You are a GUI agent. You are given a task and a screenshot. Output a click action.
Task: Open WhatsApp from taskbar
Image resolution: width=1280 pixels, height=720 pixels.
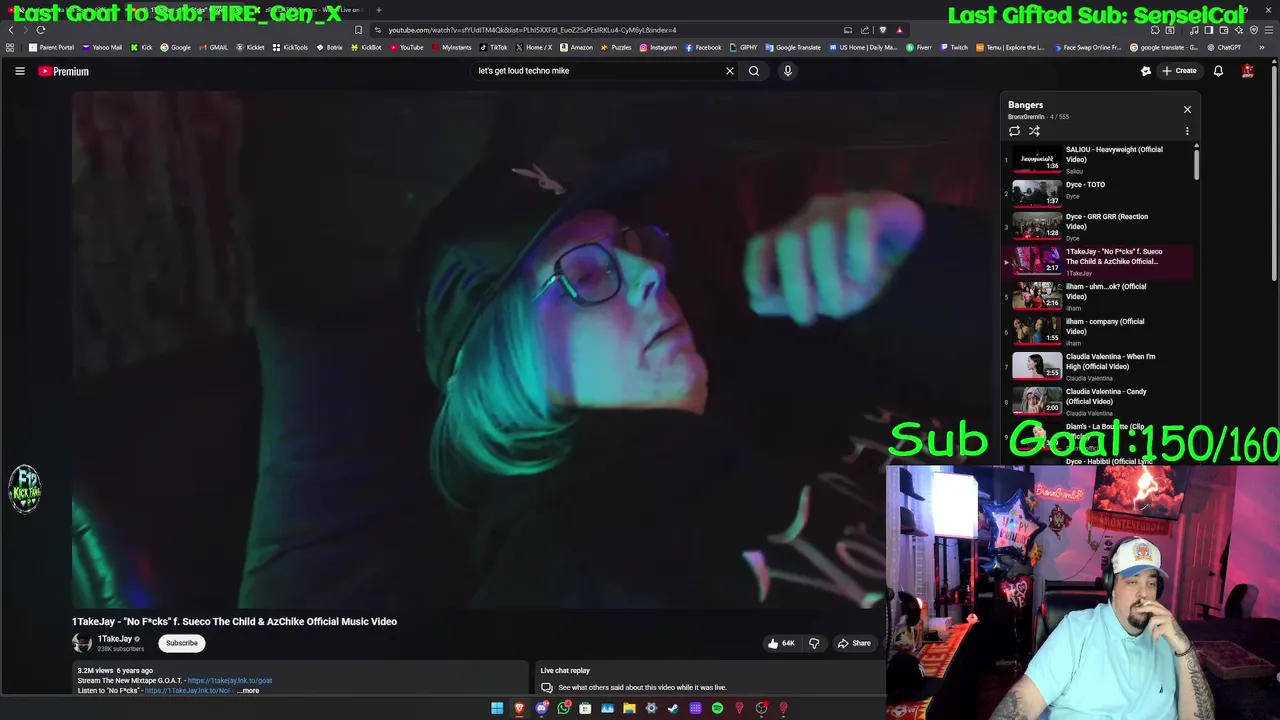click(563, 709)
